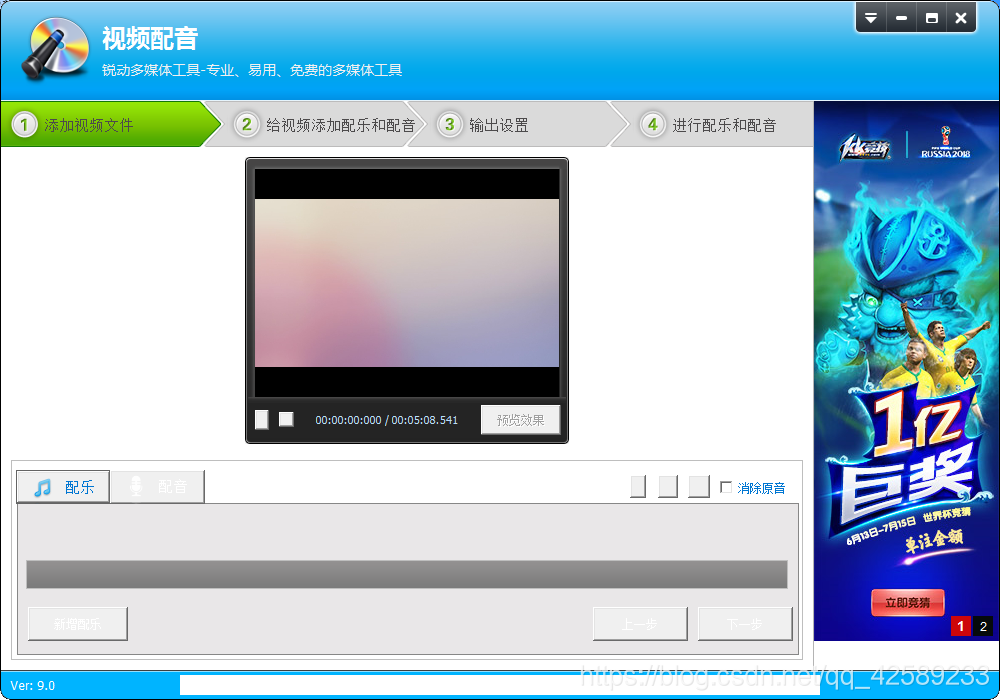Click the music note icon on 配乐 tab
This screenshot has width=1000, height=700.
42,488
